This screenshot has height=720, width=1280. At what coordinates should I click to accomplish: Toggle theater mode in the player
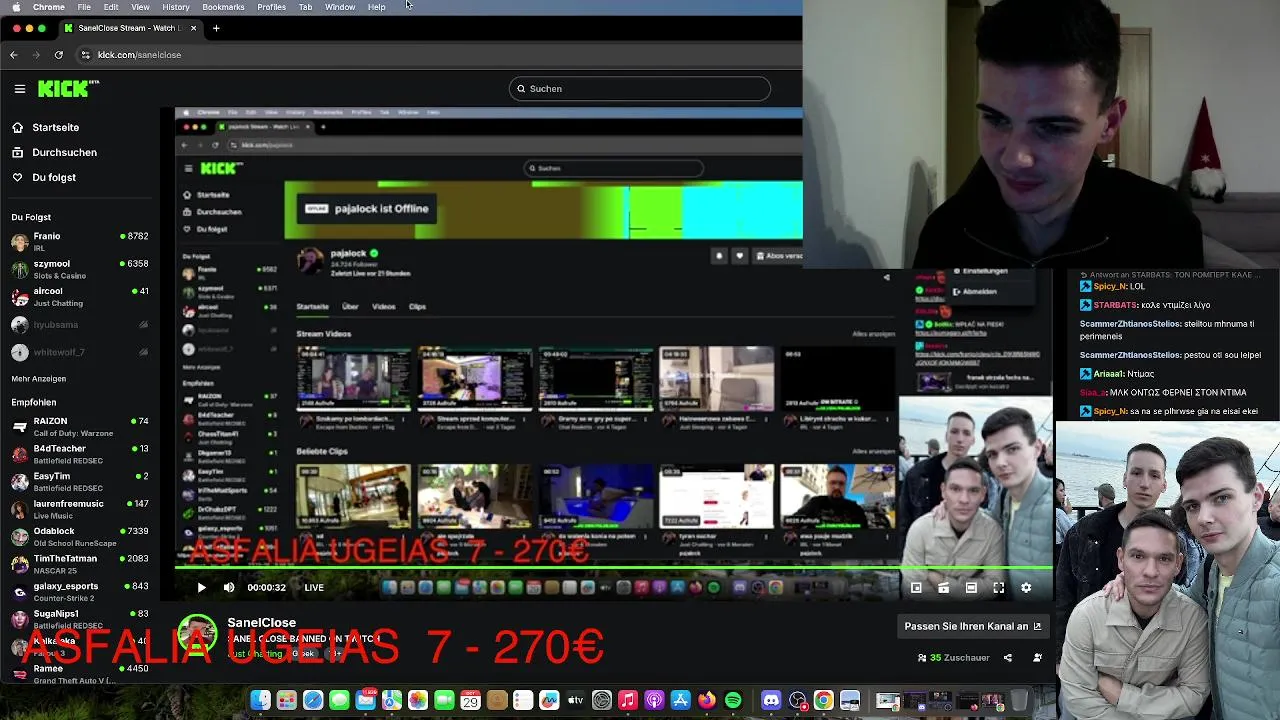point(971,588)
